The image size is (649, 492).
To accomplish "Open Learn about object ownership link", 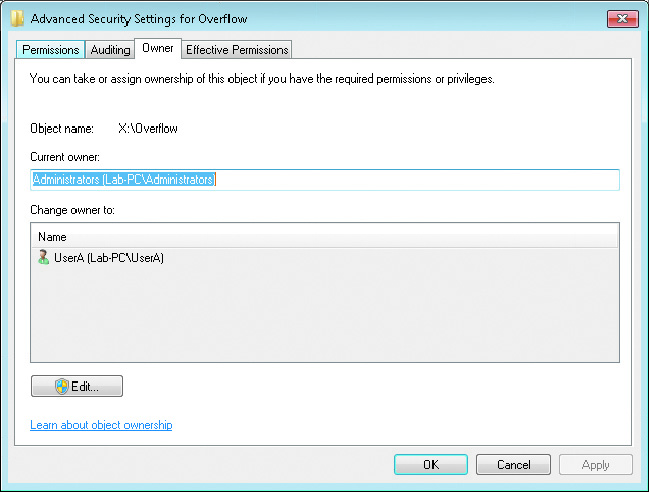I will 101,425.
